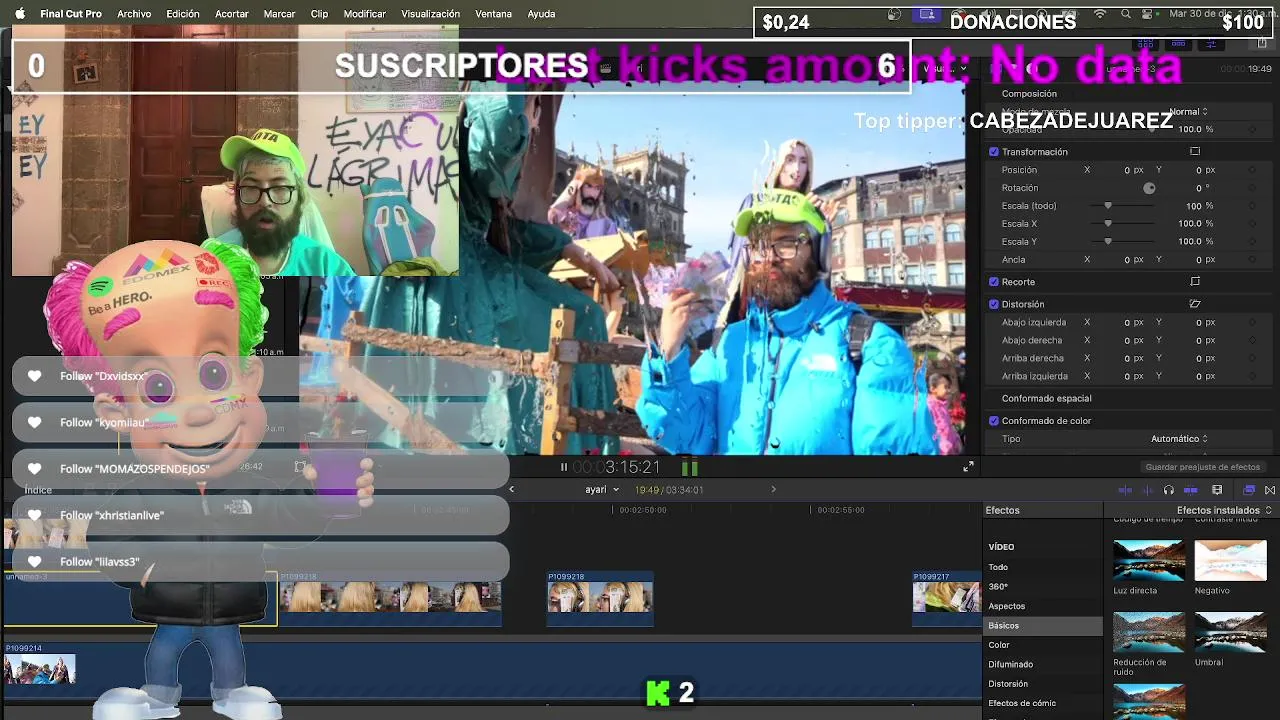Open the Visualización menu
The width and height of the screenshot is (1280, 720).
pos(430,14)
